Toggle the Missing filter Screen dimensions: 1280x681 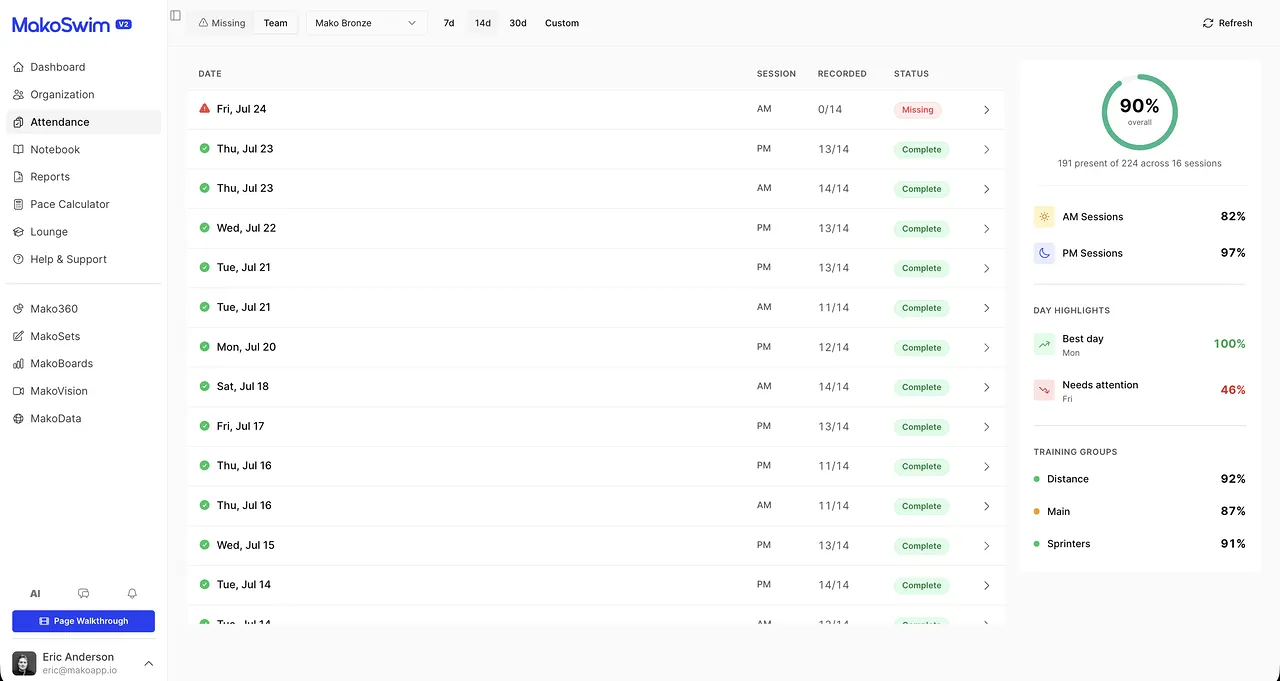pyautogui.click(x=222, y=23)
